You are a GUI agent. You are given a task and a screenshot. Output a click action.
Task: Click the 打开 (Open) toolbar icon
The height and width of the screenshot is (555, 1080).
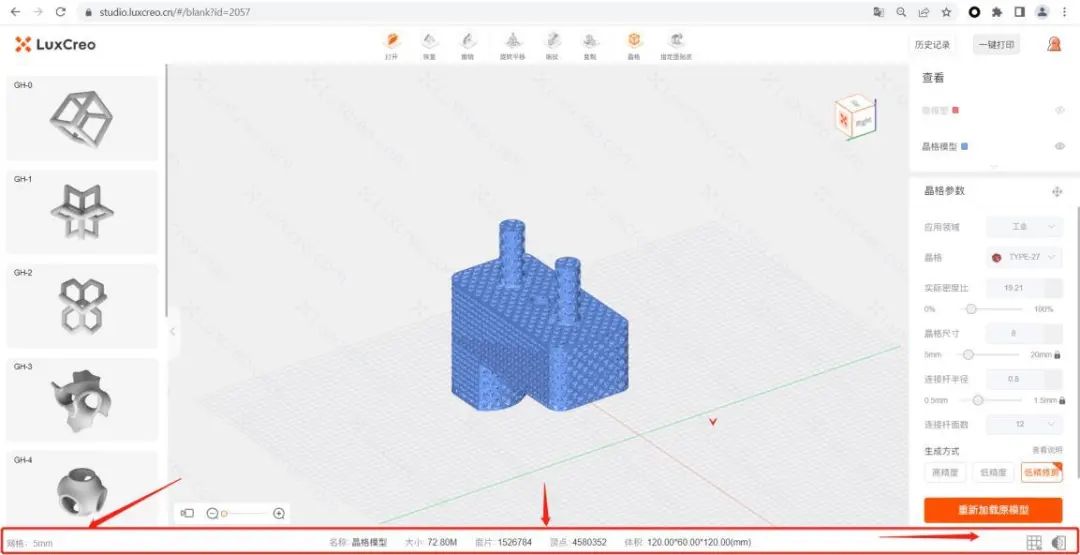[x=392, y=43]
